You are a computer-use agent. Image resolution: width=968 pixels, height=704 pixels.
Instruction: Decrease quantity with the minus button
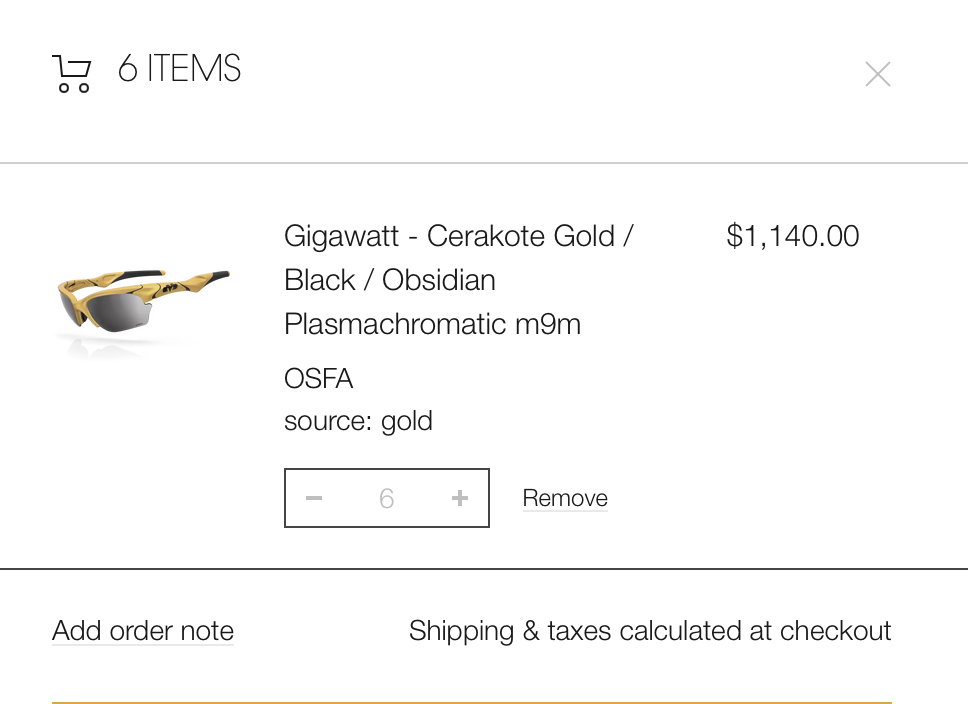[x=314, y=498]
